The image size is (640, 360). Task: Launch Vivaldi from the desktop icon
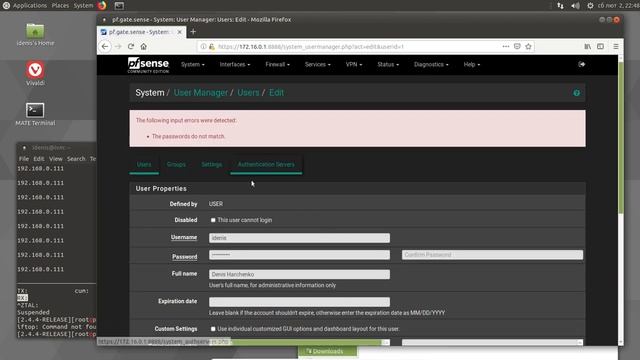point(35,73)
